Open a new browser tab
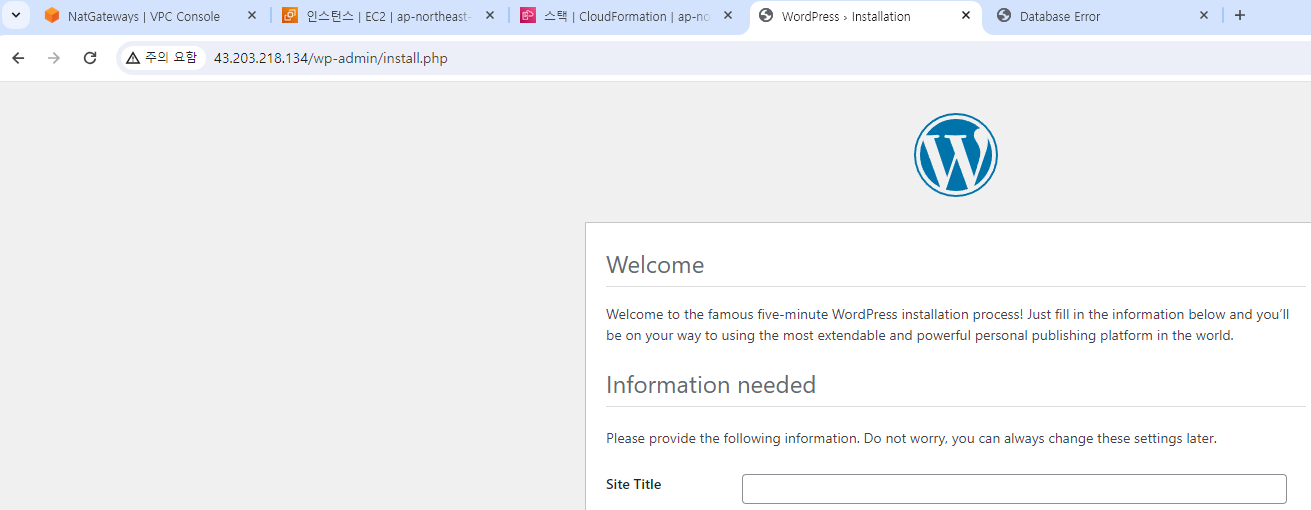 (1240, 16)
